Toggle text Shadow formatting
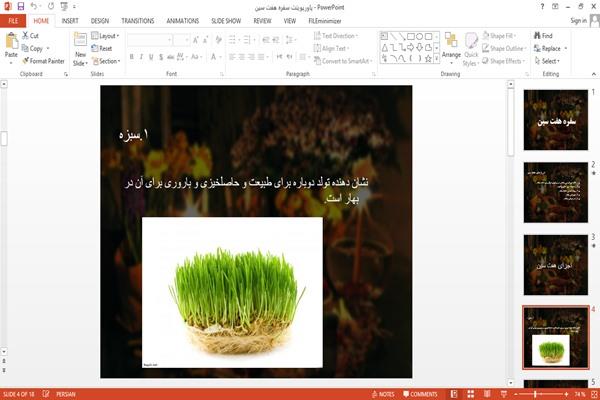 pos(161,57)
